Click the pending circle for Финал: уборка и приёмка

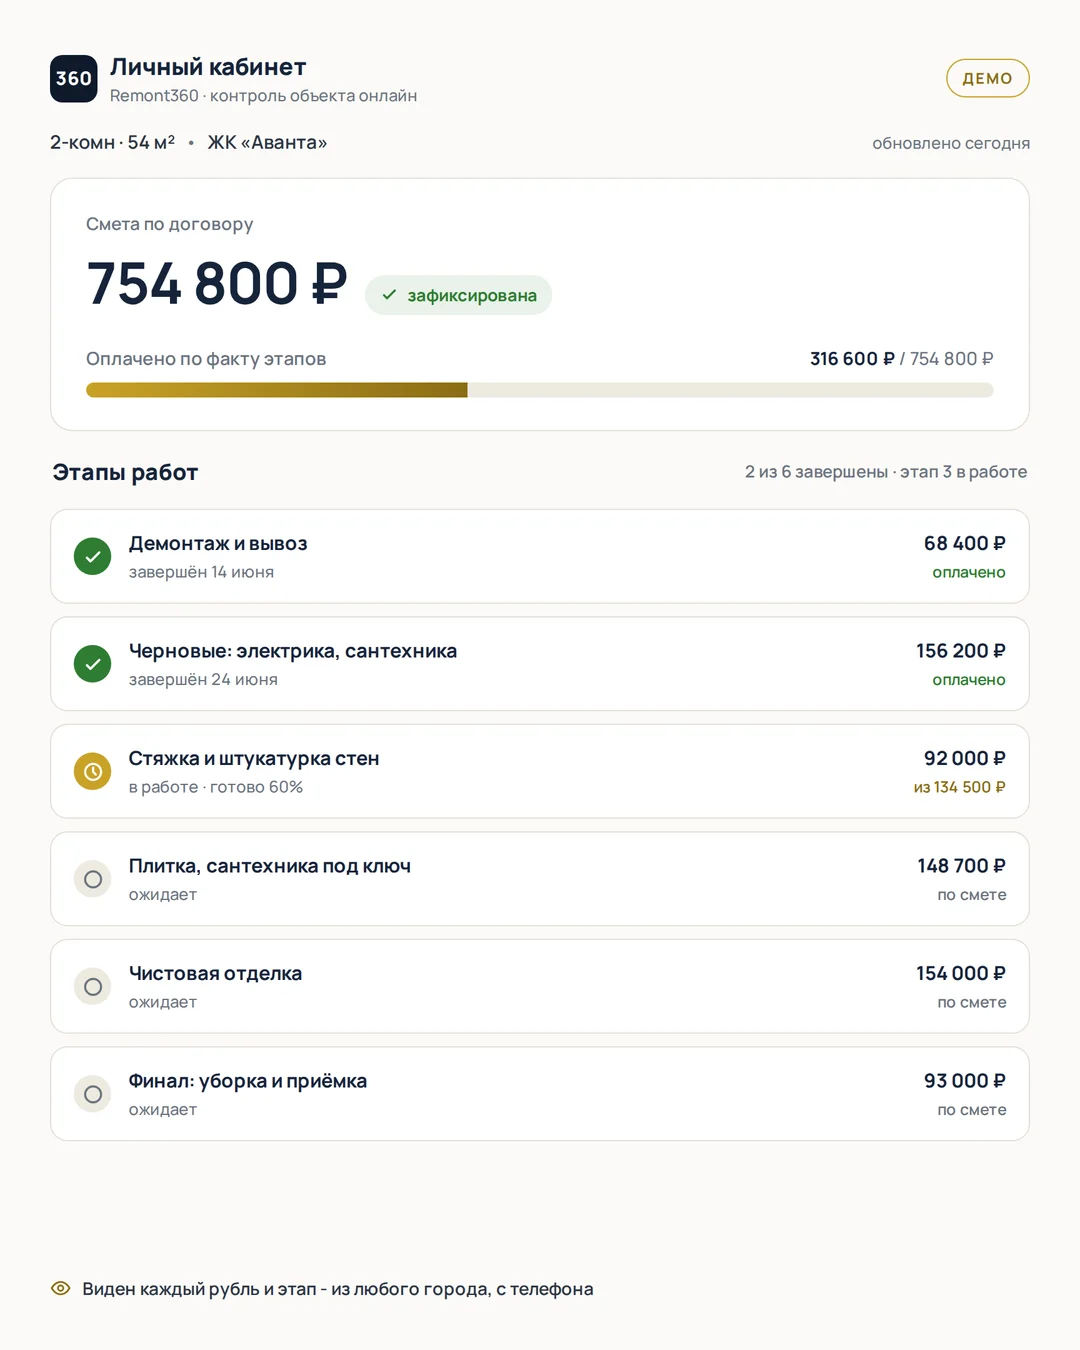click(93, 1094)
